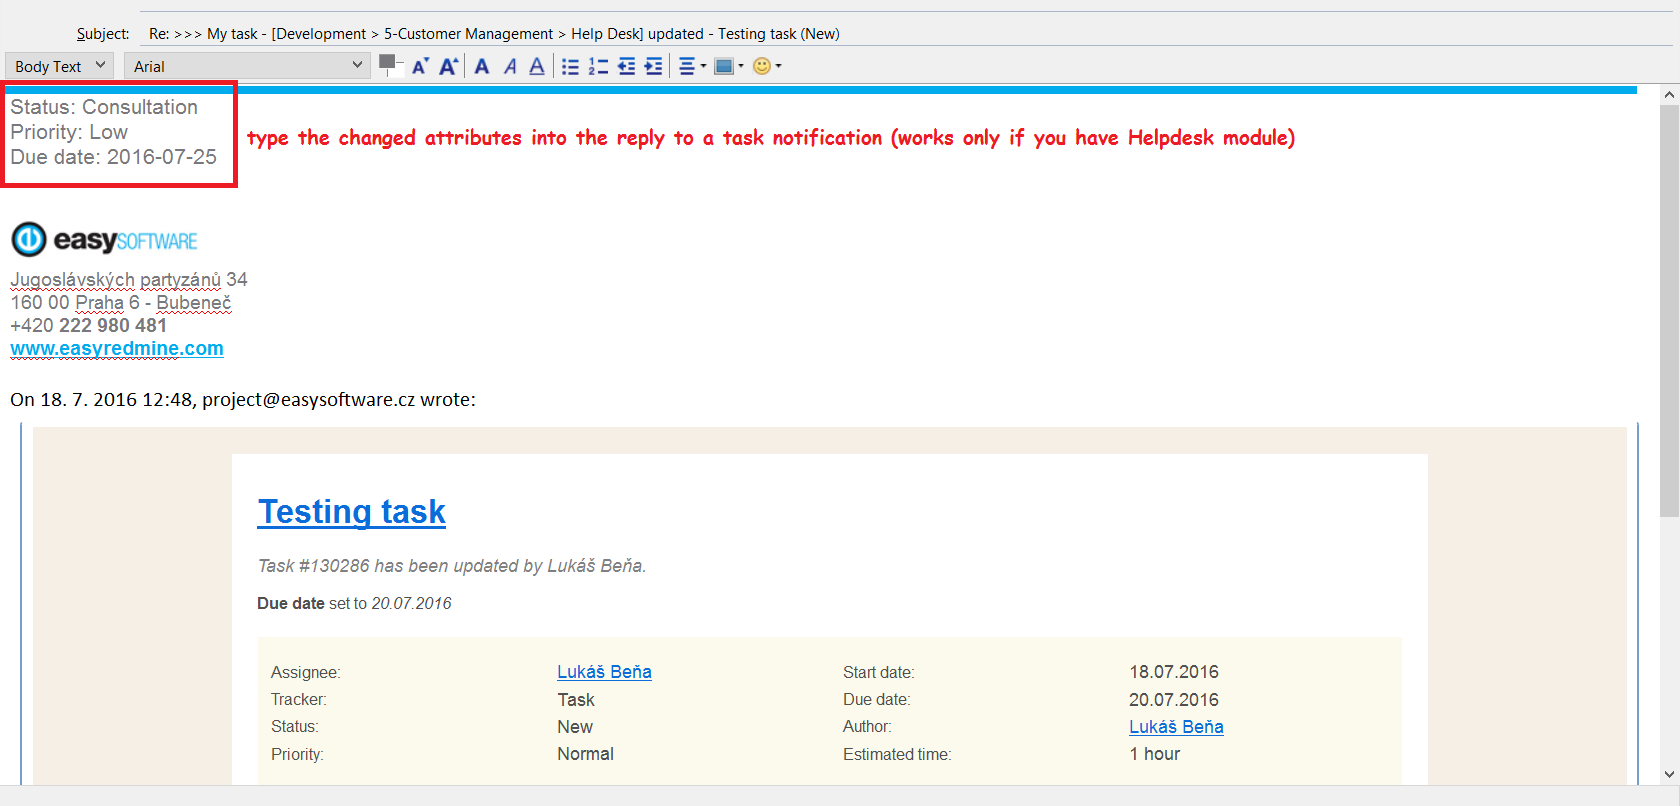Image resolution: width=1680 pixels, height=806 pixels.
Task: Outdent the selected text
Action: (626, 66)
